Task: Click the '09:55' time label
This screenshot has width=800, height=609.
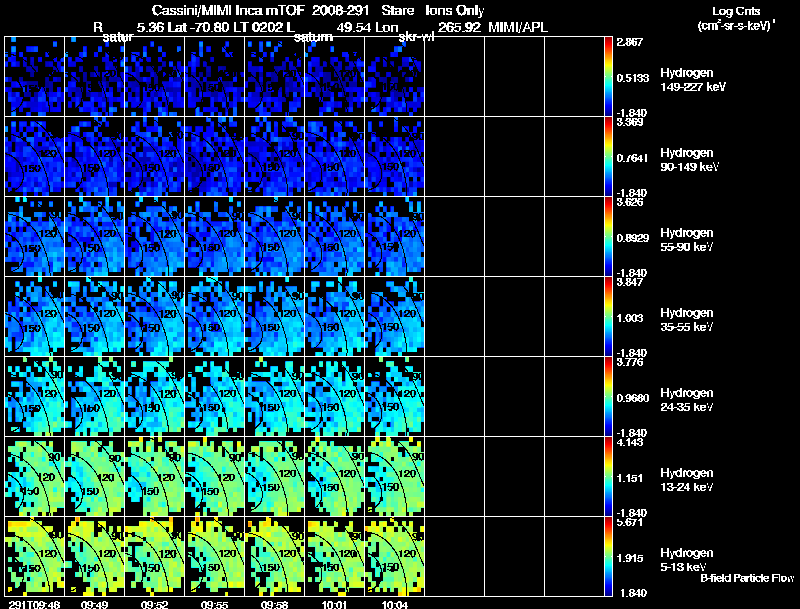Action: (214, 604)
